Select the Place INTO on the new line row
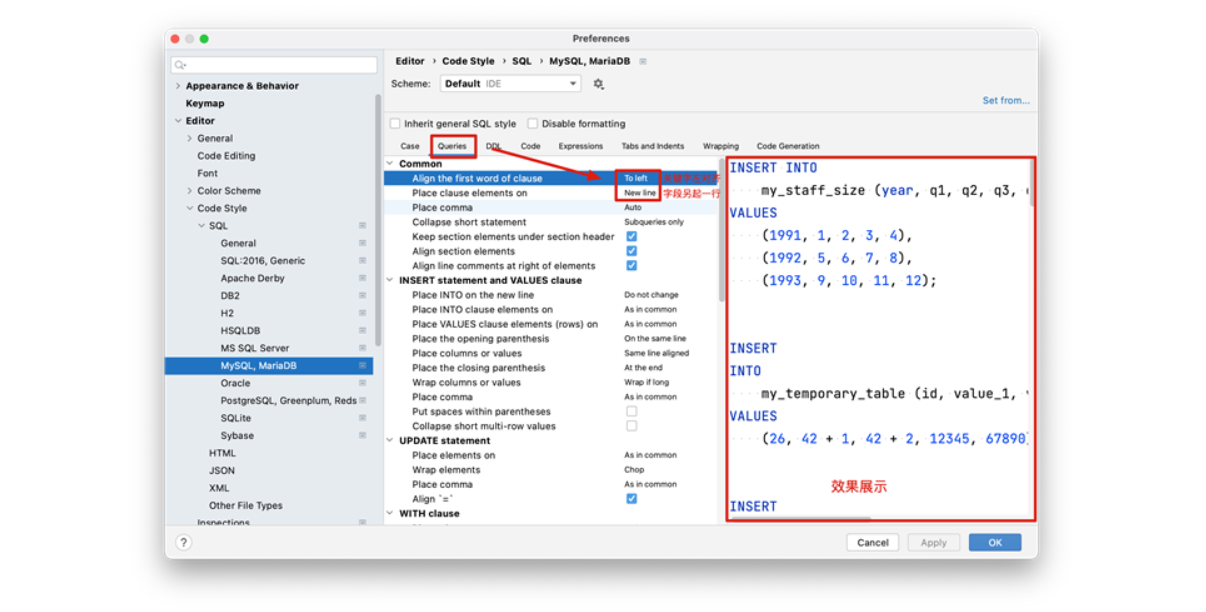The width and height of the screenshot is (1206, 612). click(x=551, y=295)
